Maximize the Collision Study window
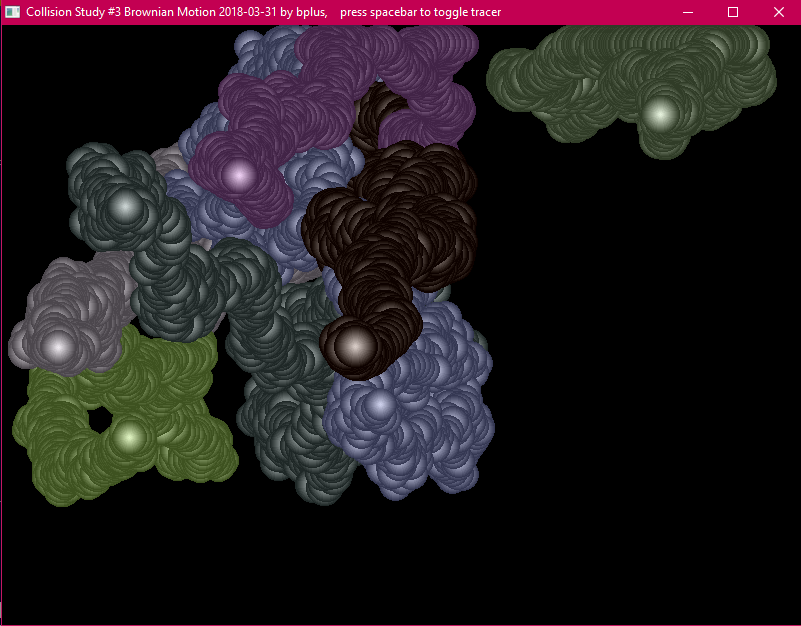 733,12
